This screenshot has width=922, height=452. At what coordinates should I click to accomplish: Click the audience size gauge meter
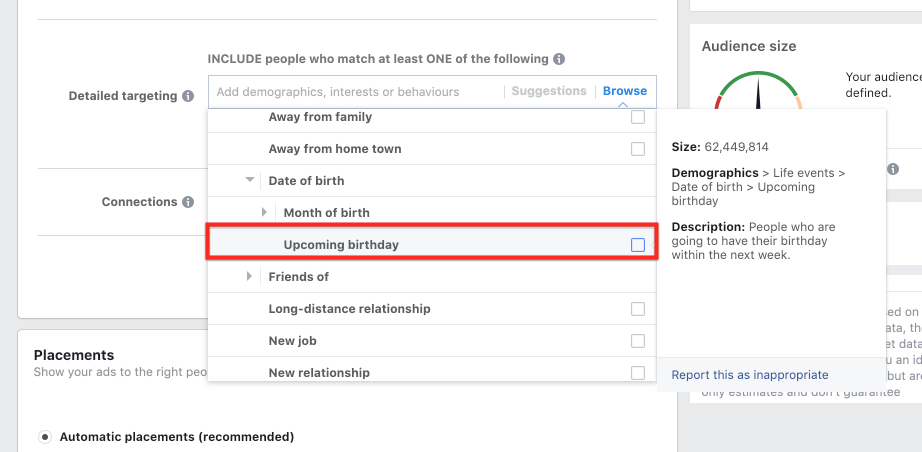click(x=758, y=91)
